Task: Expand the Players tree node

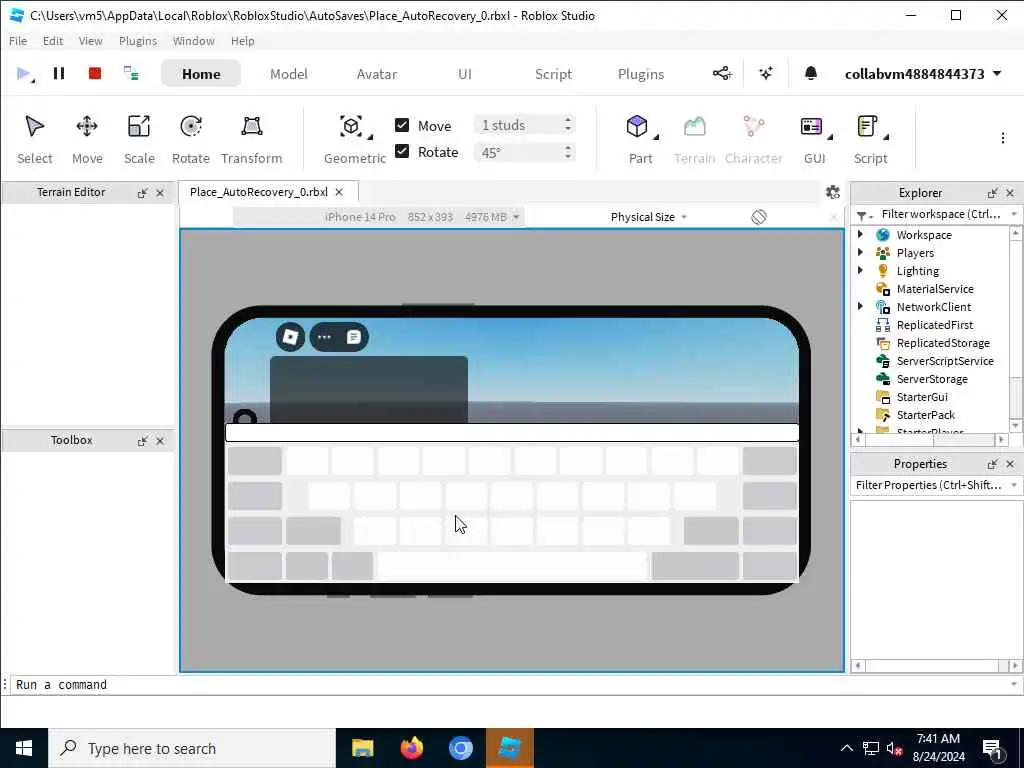Action: click(x=860, y=252)
